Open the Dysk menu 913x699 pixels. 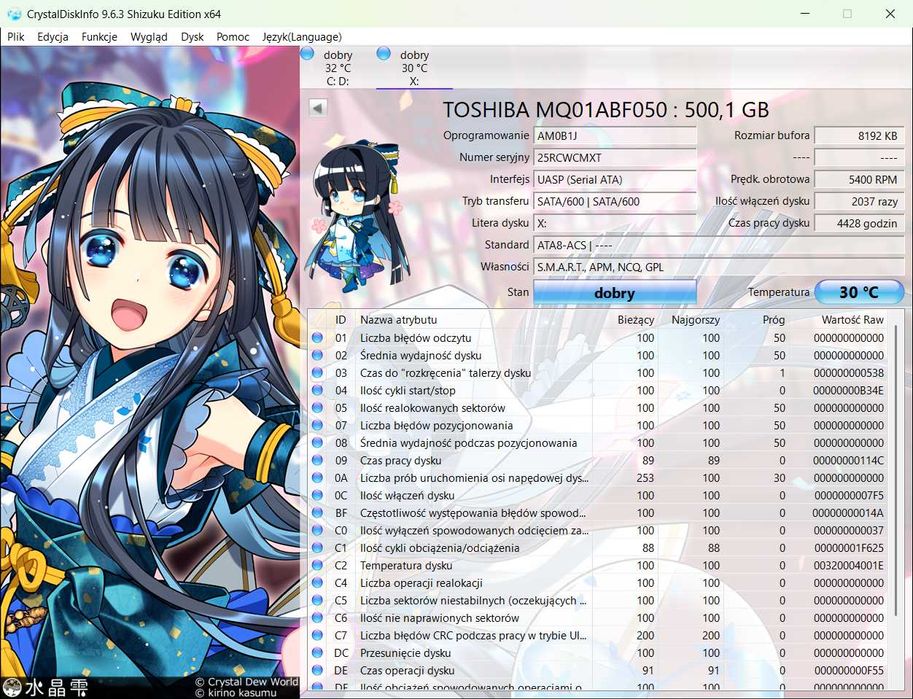point(192,37)
